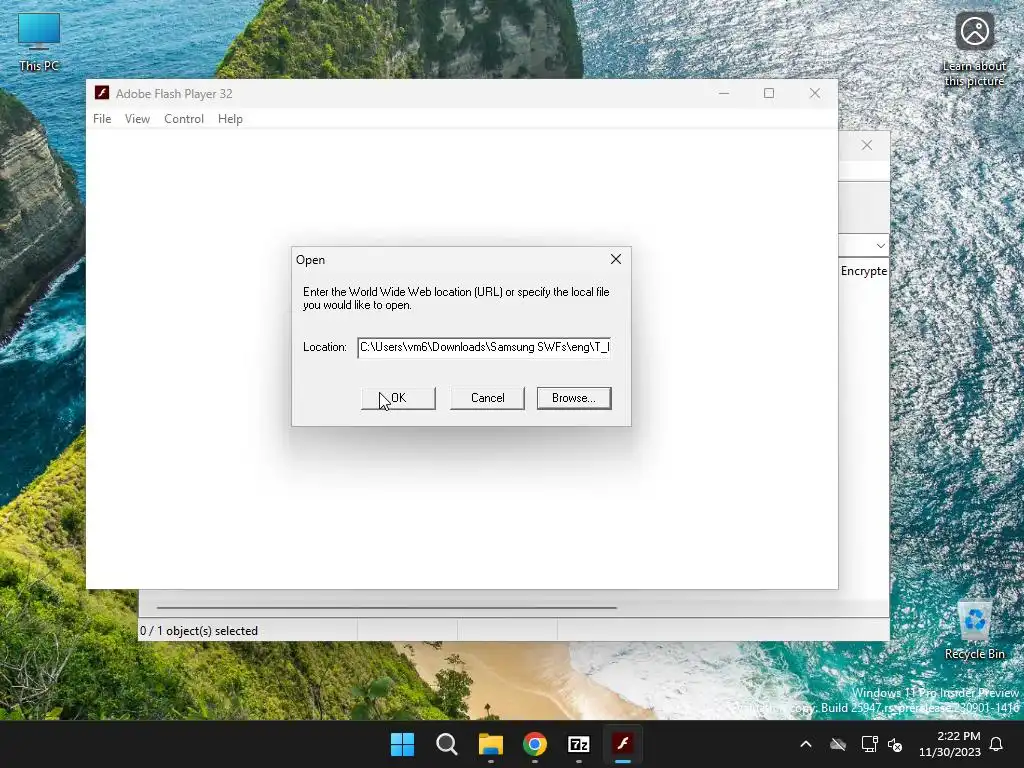Open File Explorer from the taskbar

pos(490,744)
